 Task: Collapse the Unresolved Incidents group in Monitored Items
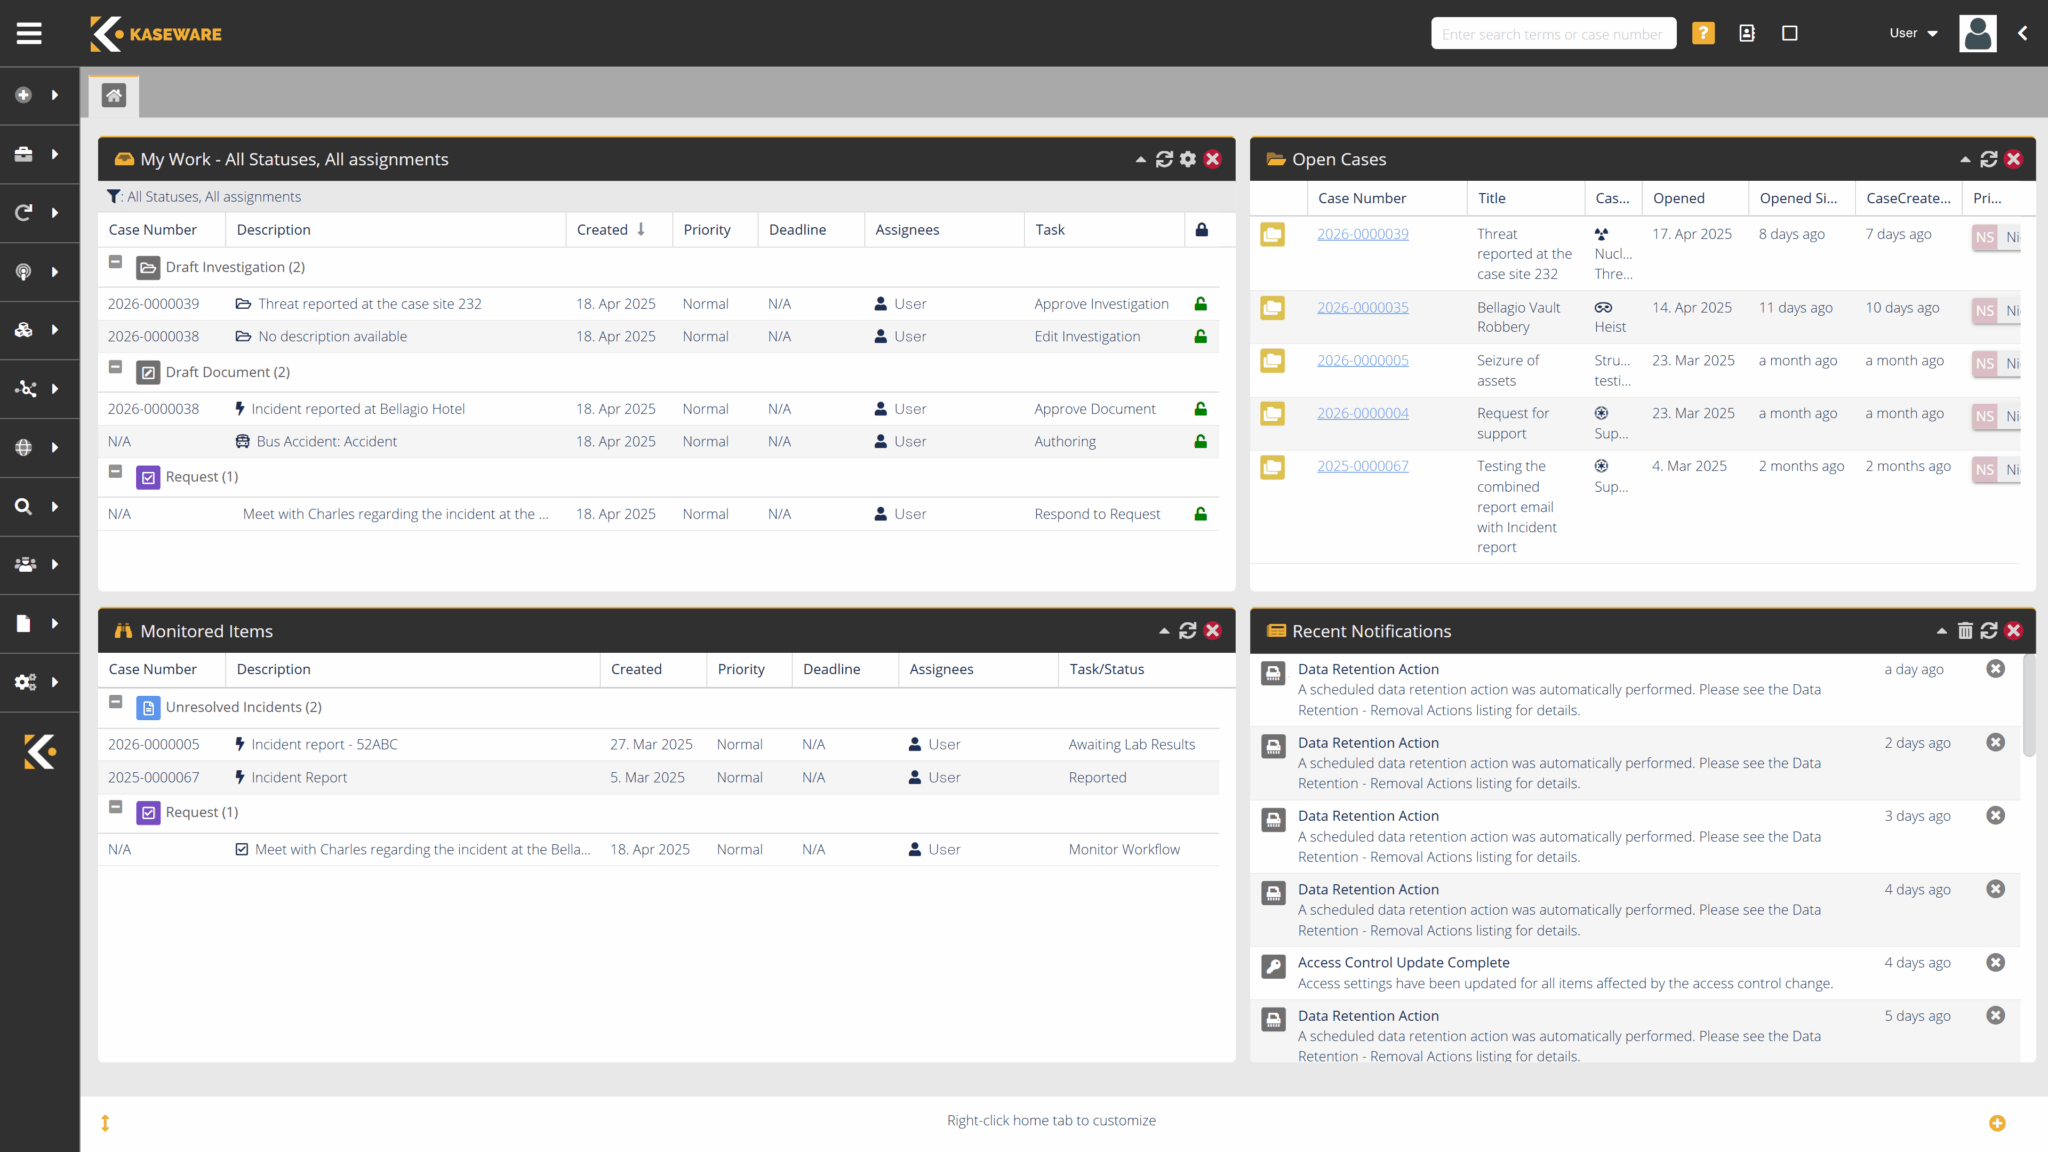[115, 707]
